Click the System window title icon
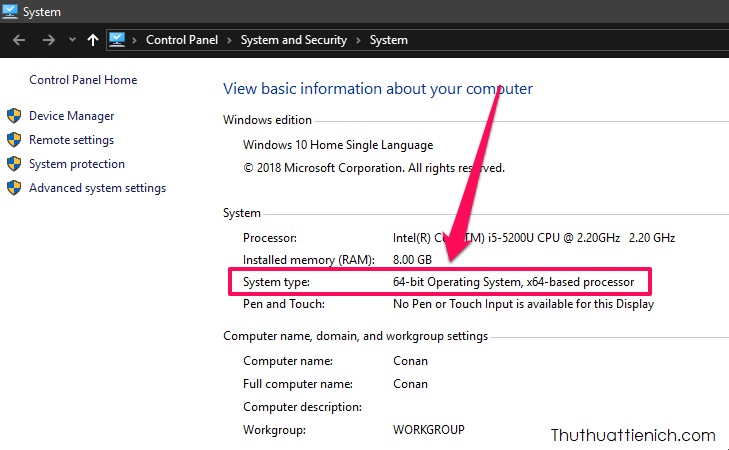Screen dimensions: 729x450 [x=9, y=11]
